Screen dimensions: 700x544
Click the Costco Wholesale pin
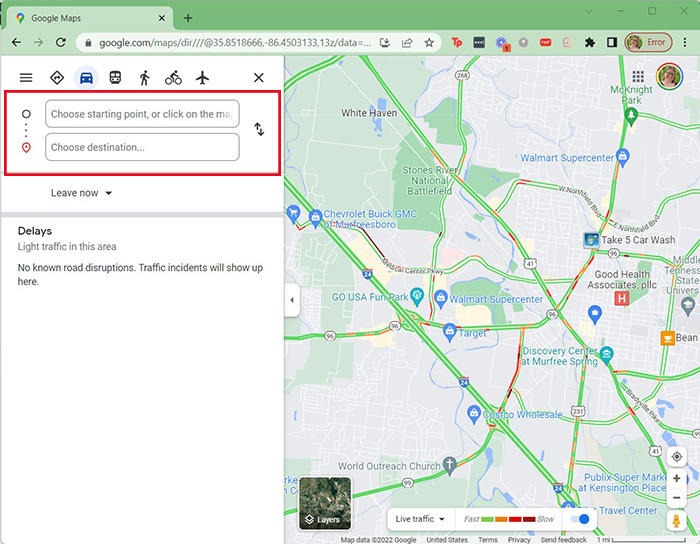(x=474, y=414)
